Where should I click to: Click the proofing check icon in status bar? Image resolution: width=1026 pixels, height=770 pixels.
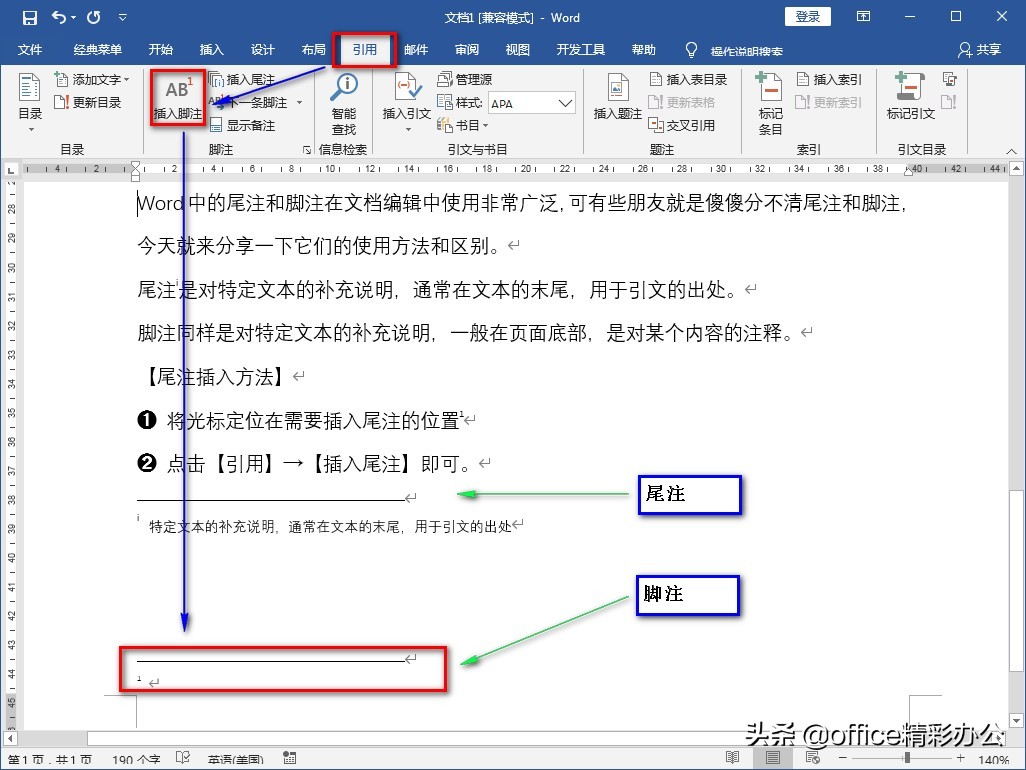[x=183, y=758]
